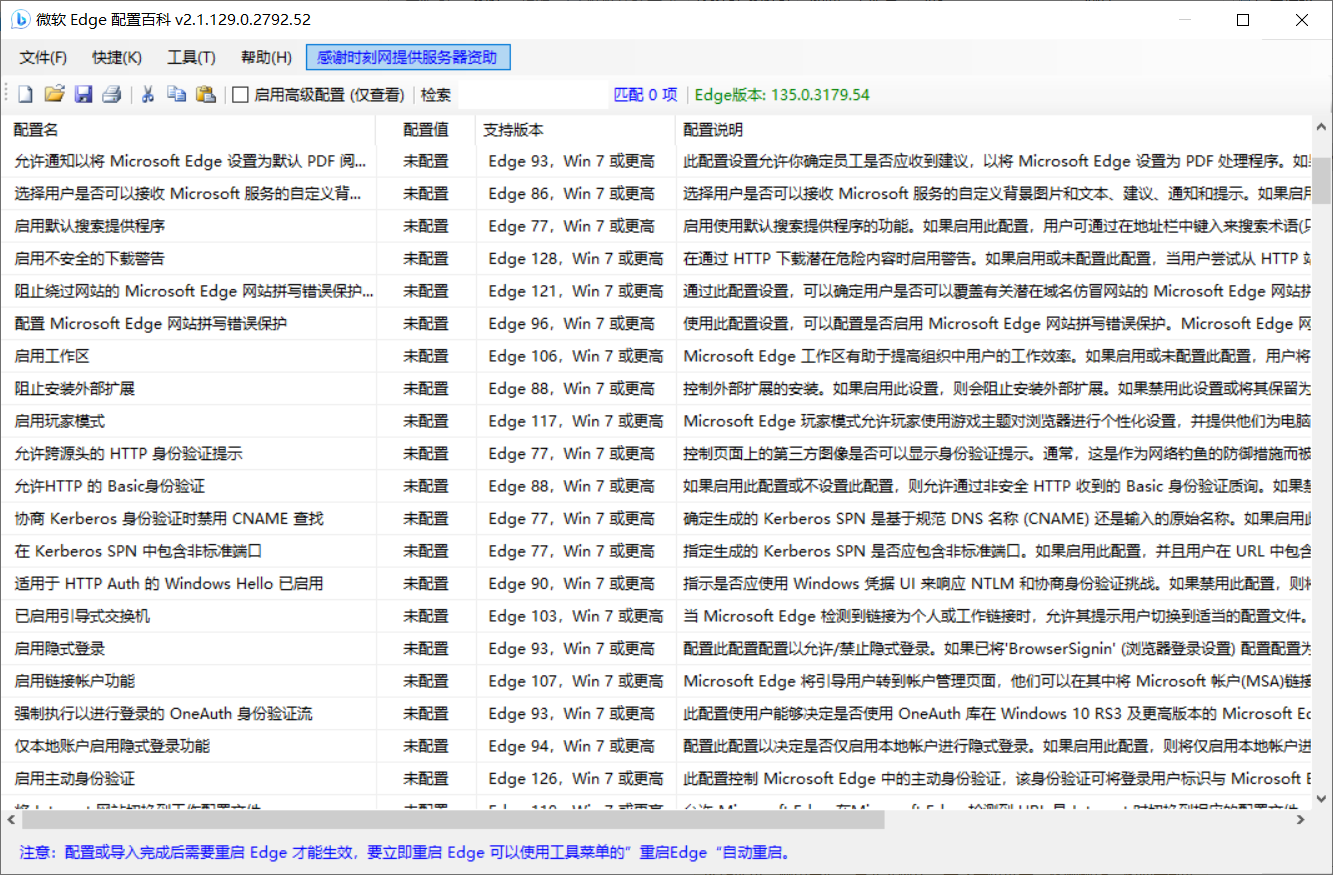Click the 匹配 0 项 match count label

(645, 95)
